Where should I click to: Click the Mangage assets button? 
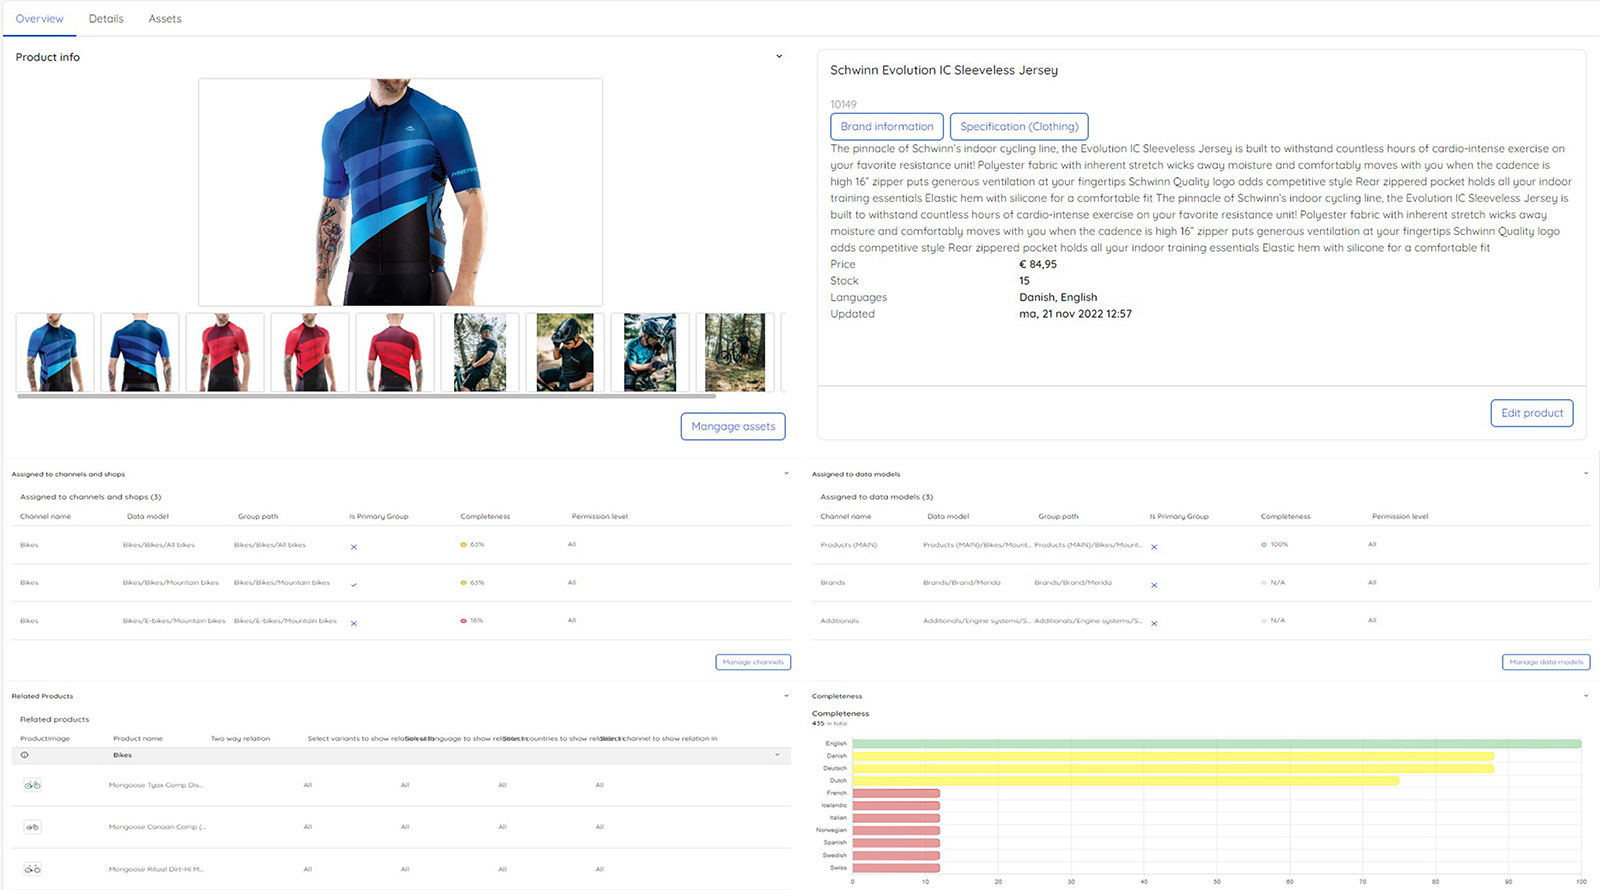pos(733,426)
